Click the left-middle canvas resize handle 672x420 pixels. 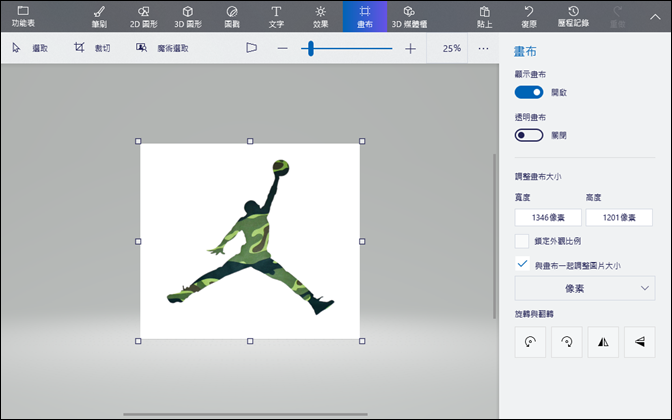pyautogui.click(x=138, y=241)
